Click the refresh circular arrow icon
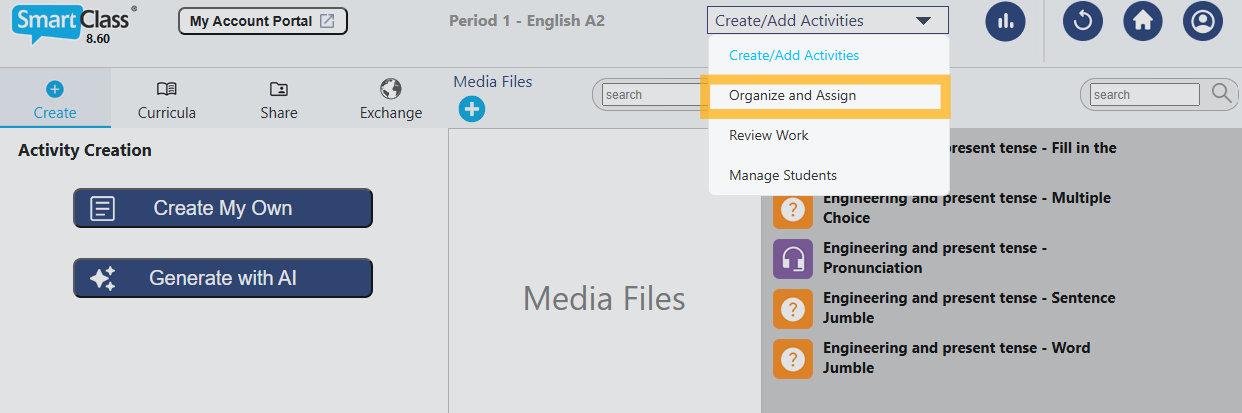Viewport: 1242px width, 413px height. [x=1083, y=21]
